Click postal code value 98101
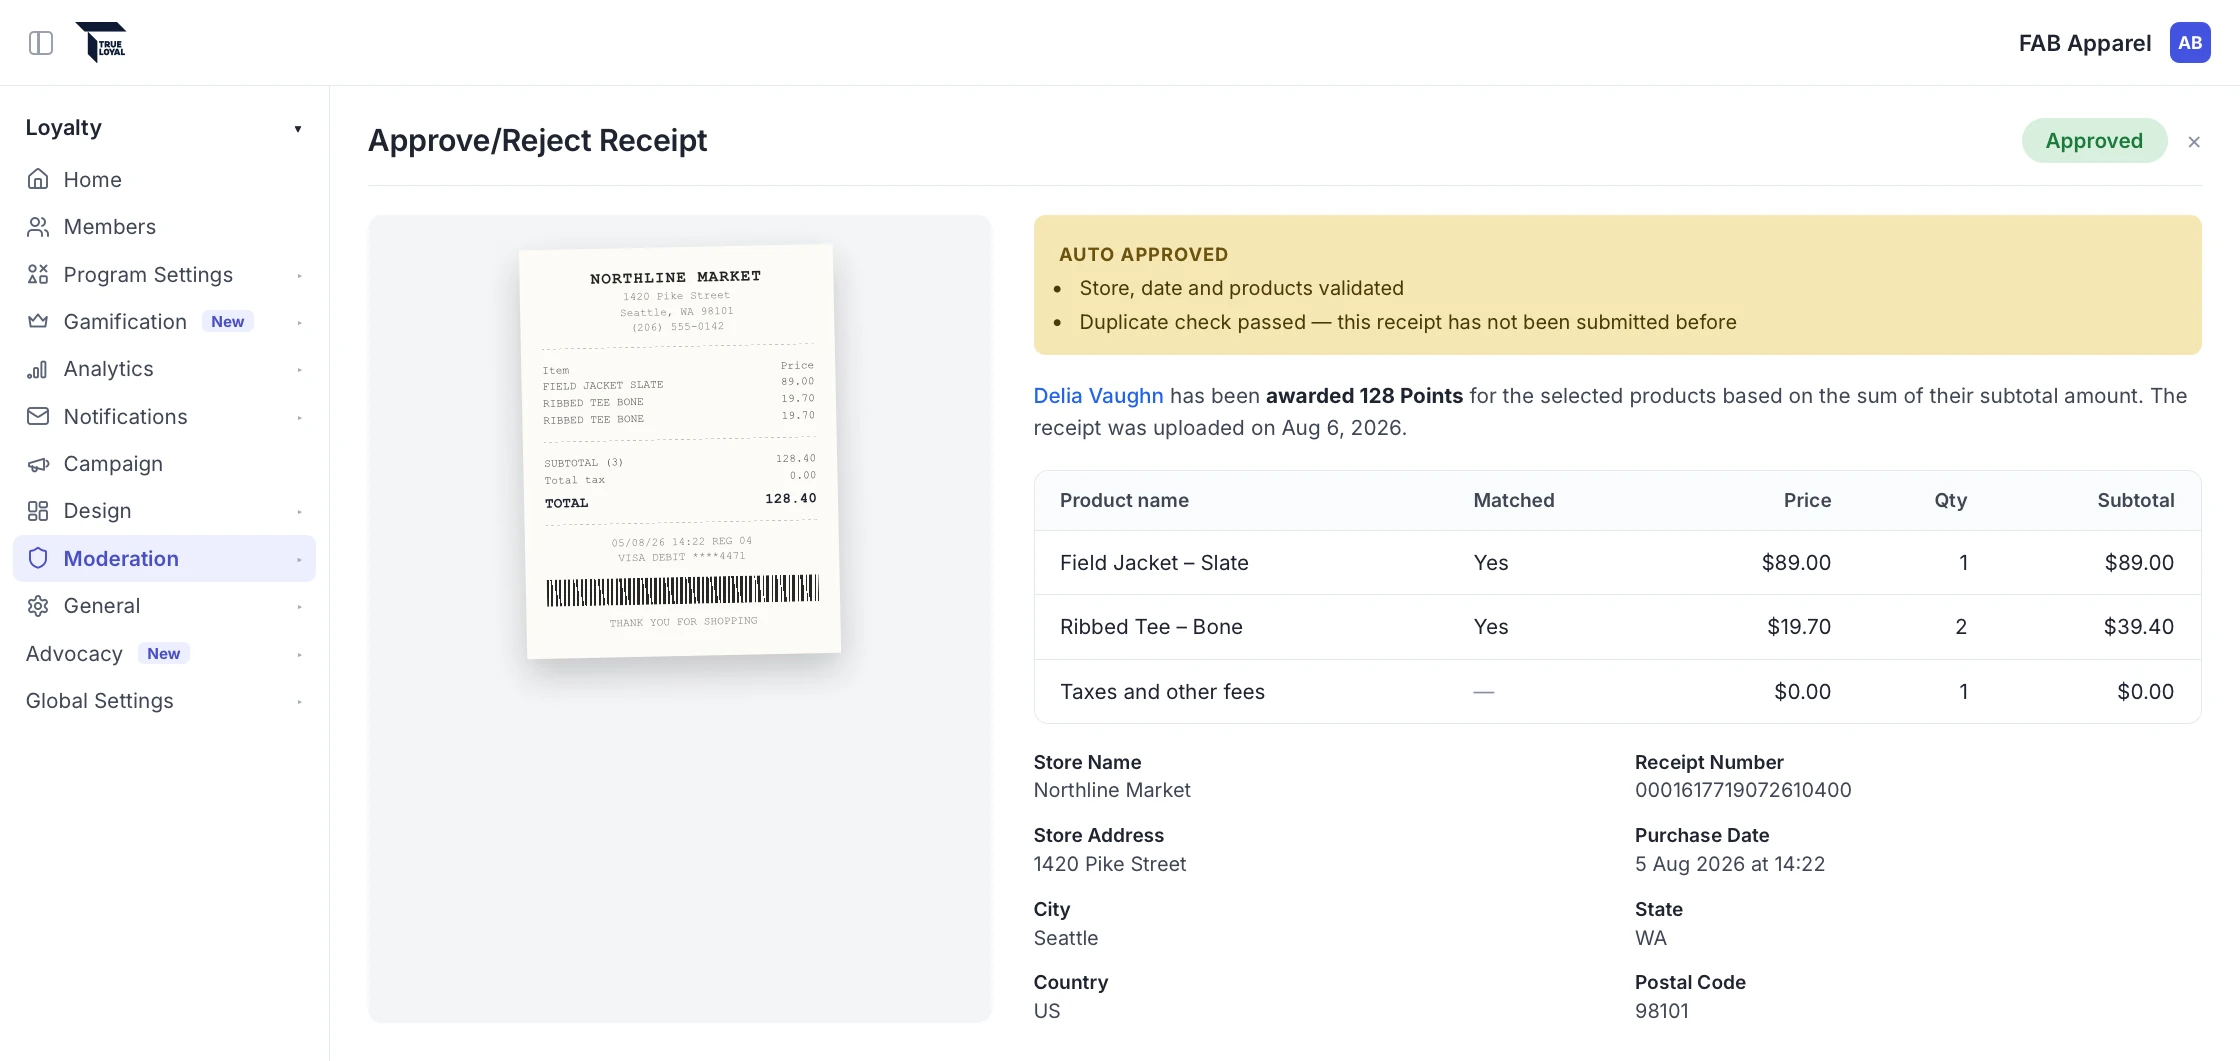Viewport: 2240px width, 1061px height. coord(1662,1011)
